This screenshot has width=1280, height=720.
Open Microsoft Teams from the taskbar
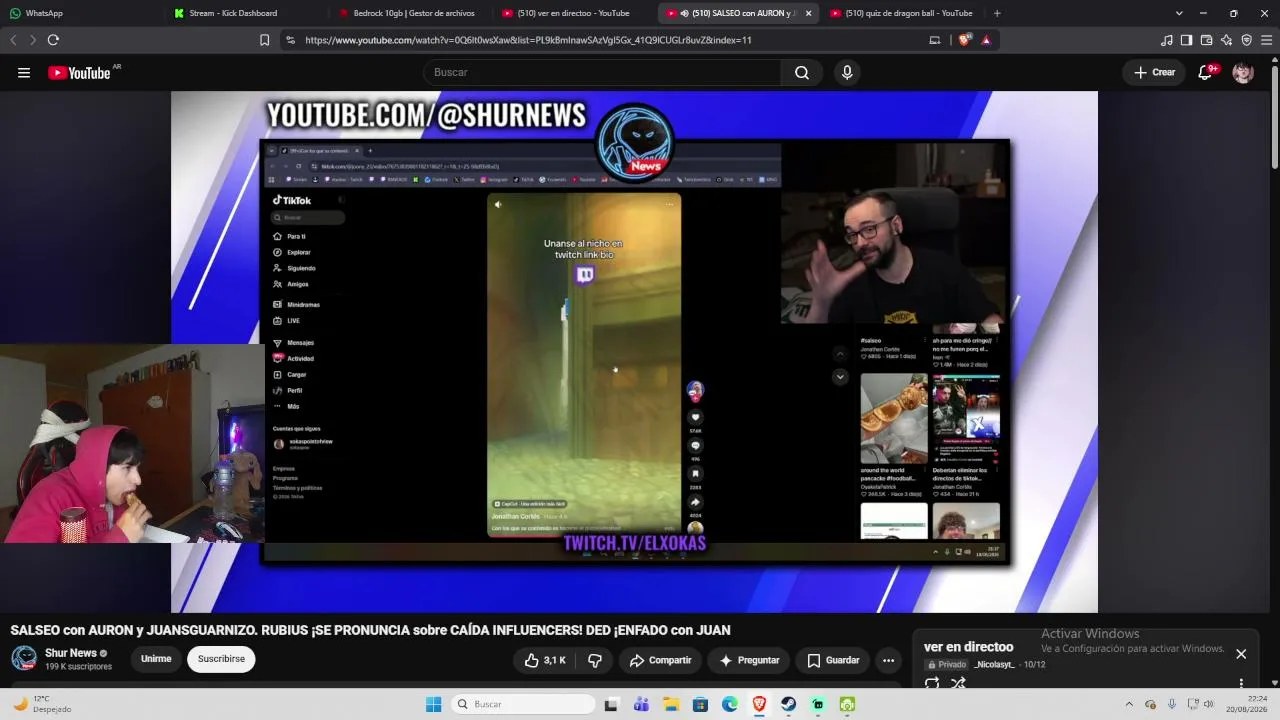pos(641,704)
